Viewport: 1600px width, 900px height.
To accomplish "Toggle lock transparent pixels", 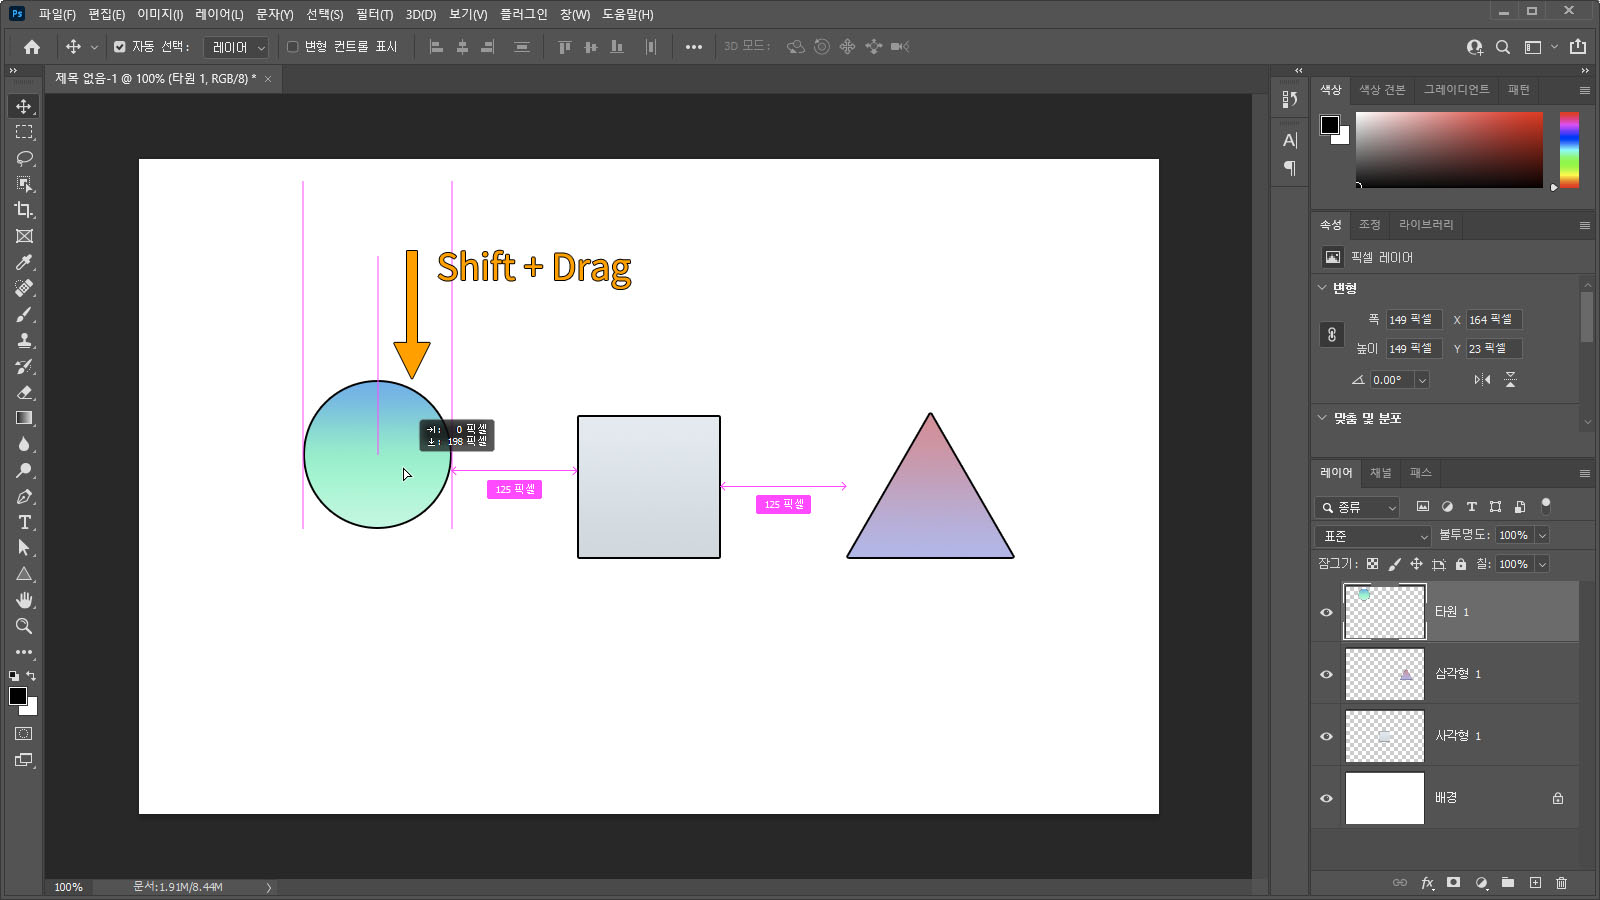I will click(1372, 564).
